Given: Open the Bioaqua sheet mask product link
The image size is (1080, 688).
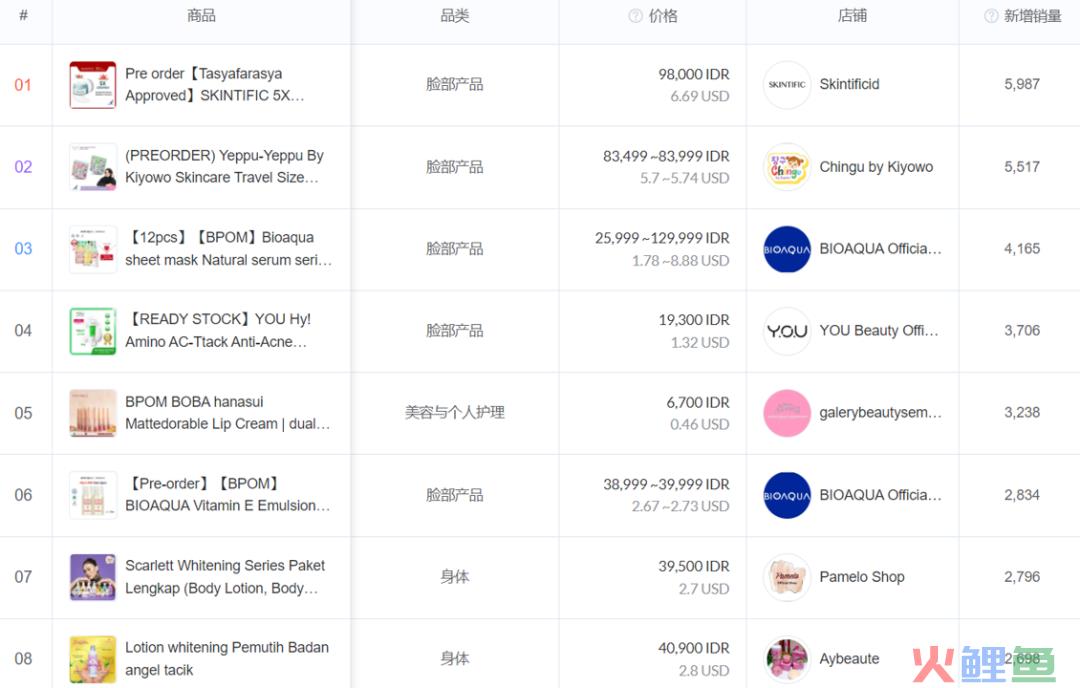Looking at the screenshot, I should point(228,249).
